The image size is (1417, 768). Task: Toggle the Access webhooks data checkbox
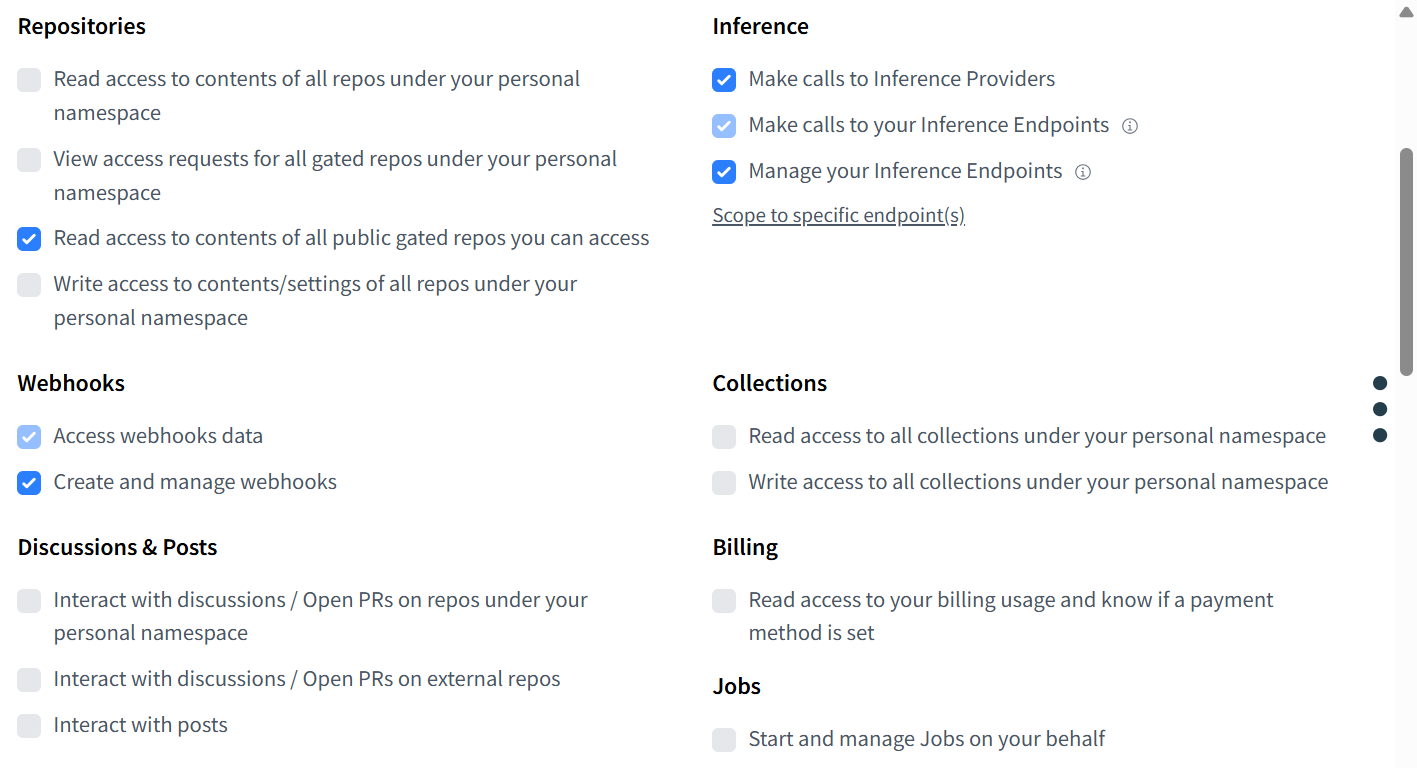pyautogui.click(x=29, y=437)
